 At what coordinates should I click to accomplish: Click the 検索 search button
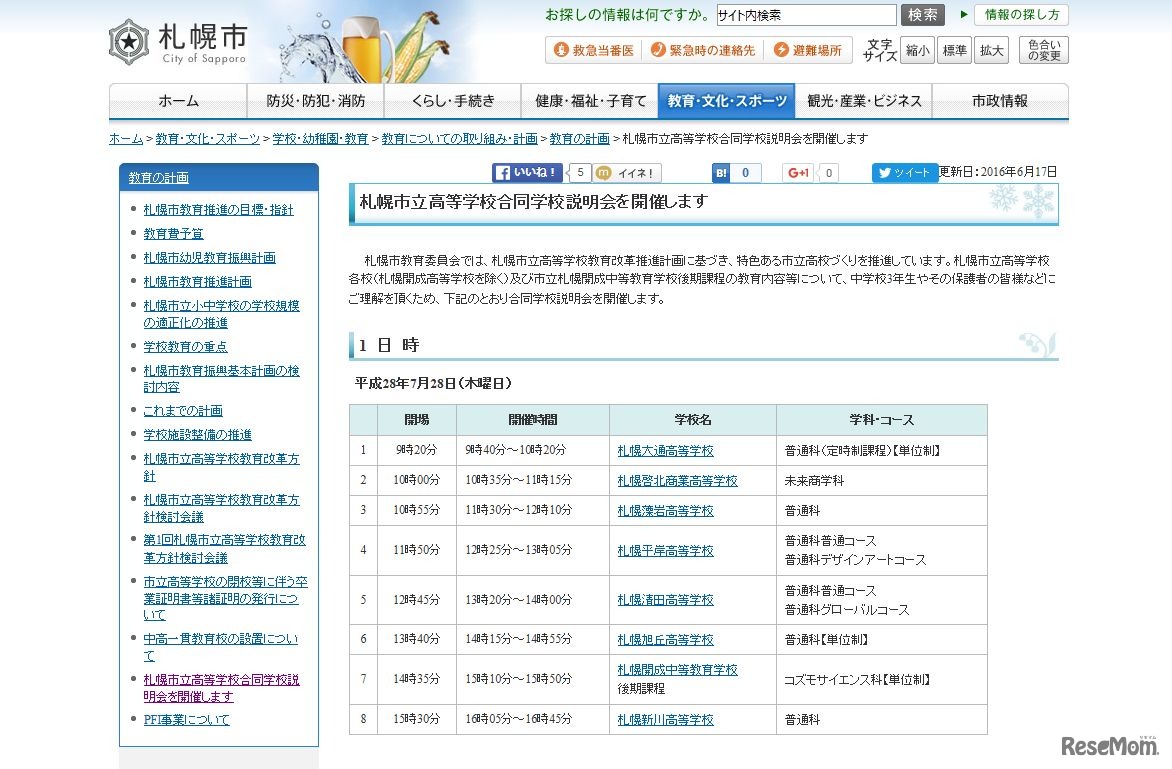tap(922, 15)
